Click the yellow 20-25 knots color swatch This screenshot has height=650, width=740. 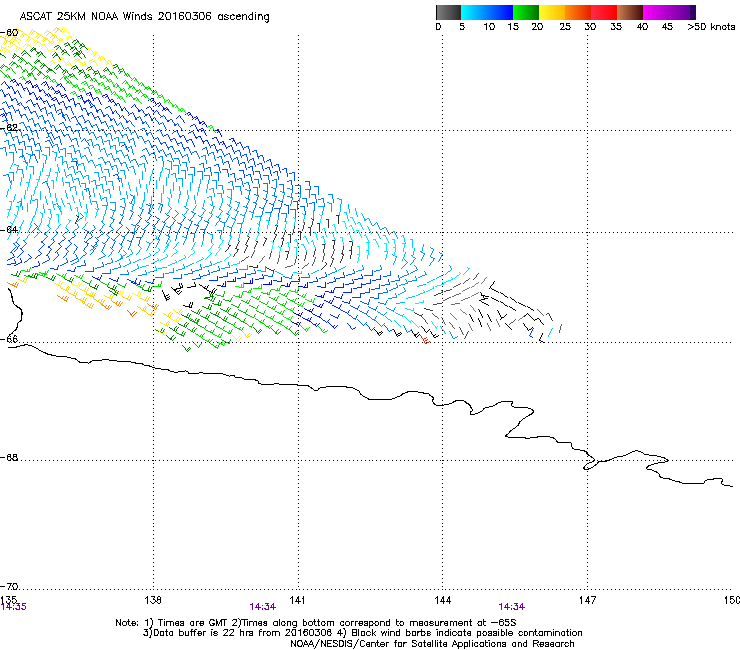point(552,12)
